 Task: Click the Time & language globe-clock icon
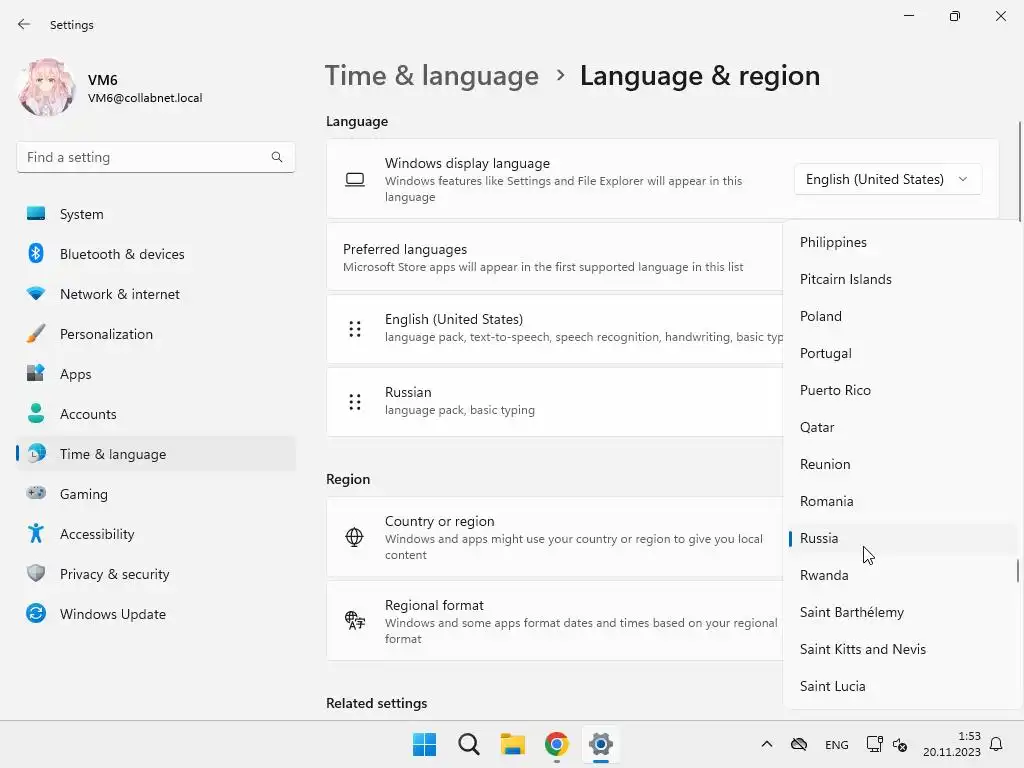click(x=36, y=453)
